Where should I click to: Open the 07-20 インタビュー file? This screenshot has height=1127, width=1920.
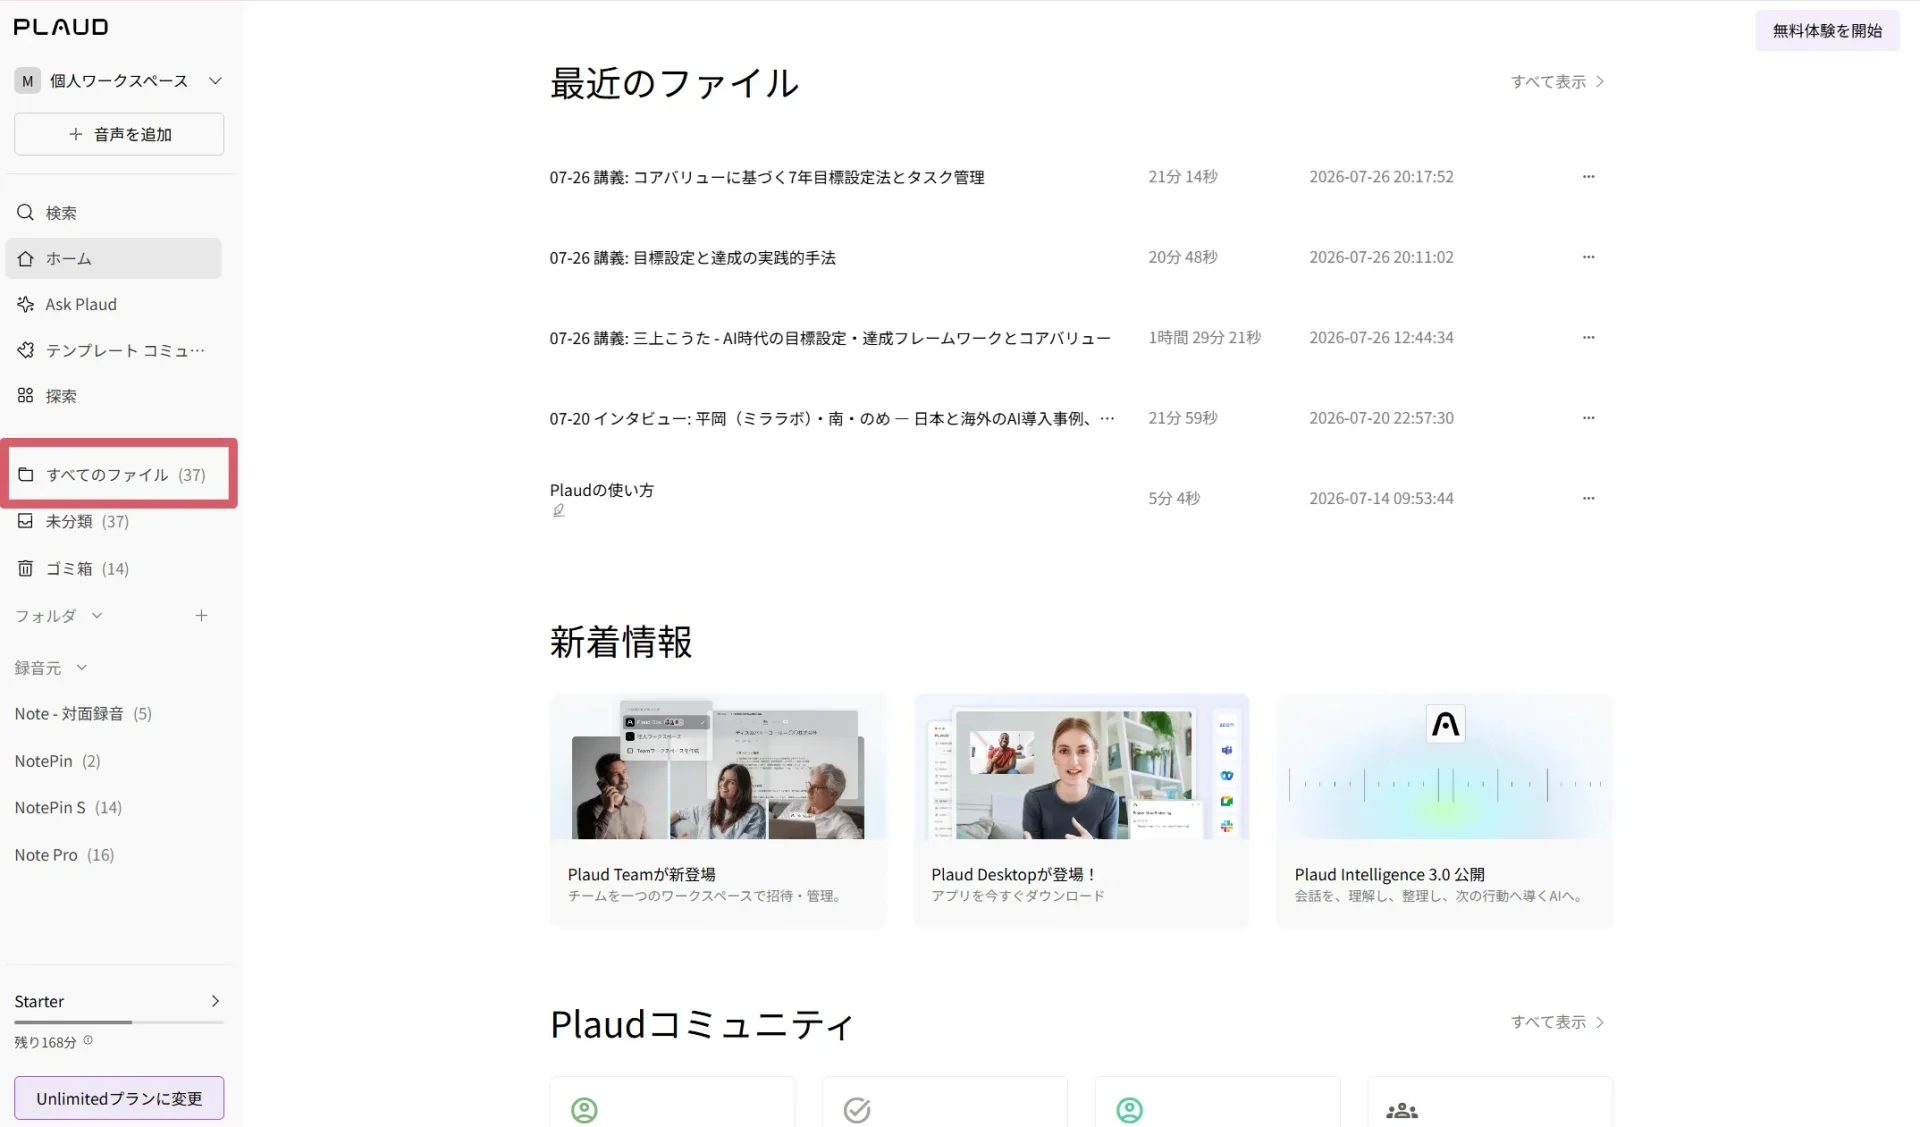[831, 418]
